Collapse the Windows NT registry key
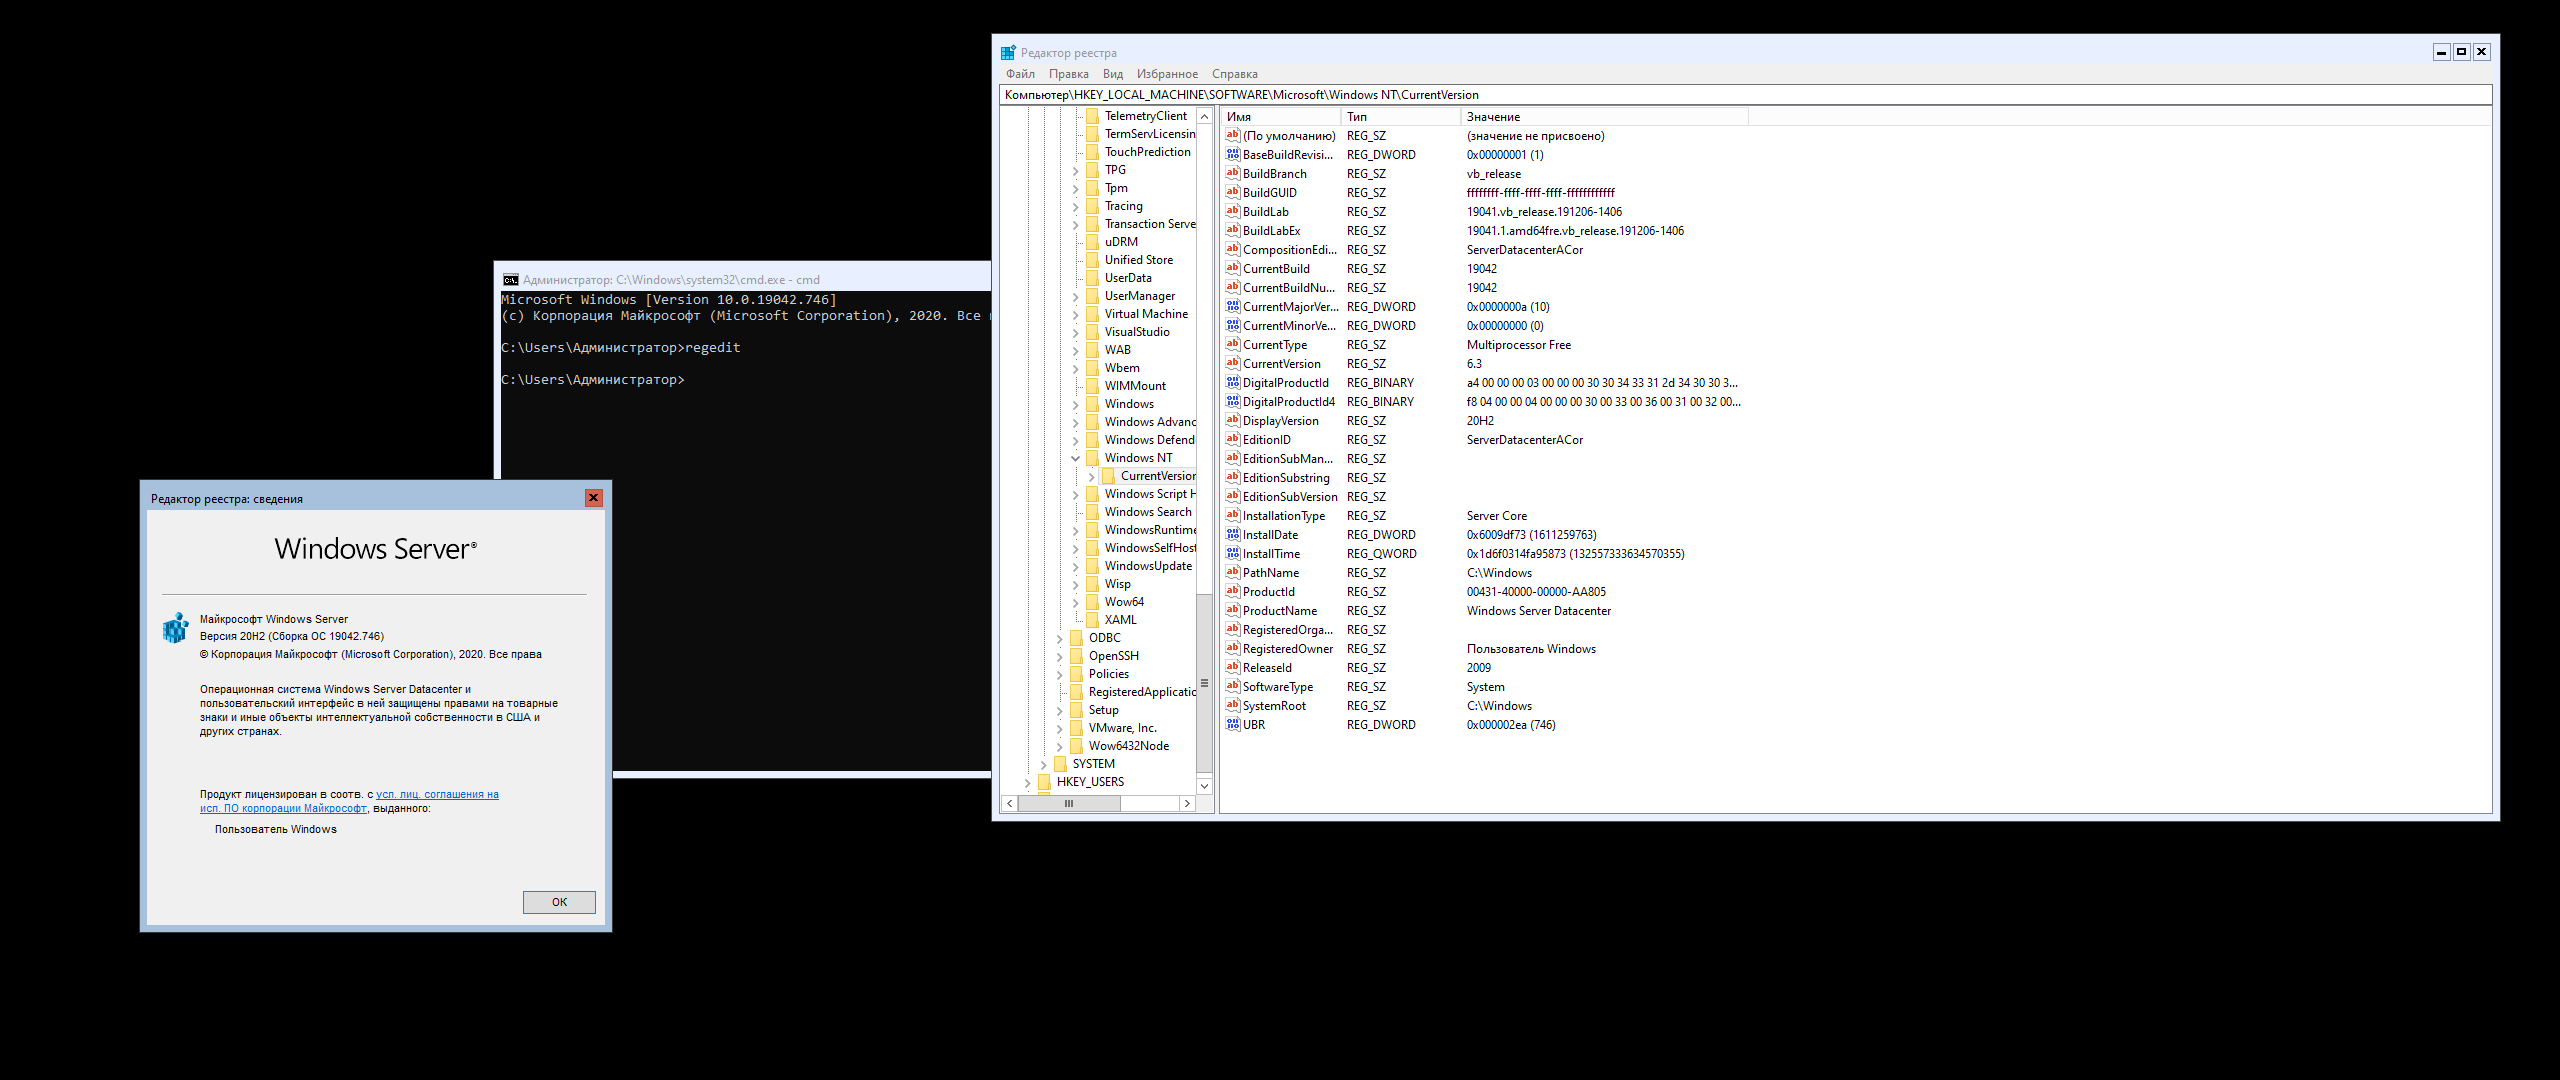This screenshot has width=2560, height=1080. tap(1076, 458)
